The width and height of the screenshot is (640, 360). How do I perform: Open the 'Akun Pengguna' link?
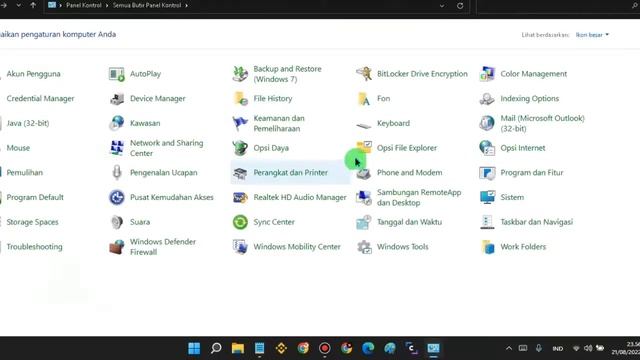pyautogui.click(x=33, y=74)
